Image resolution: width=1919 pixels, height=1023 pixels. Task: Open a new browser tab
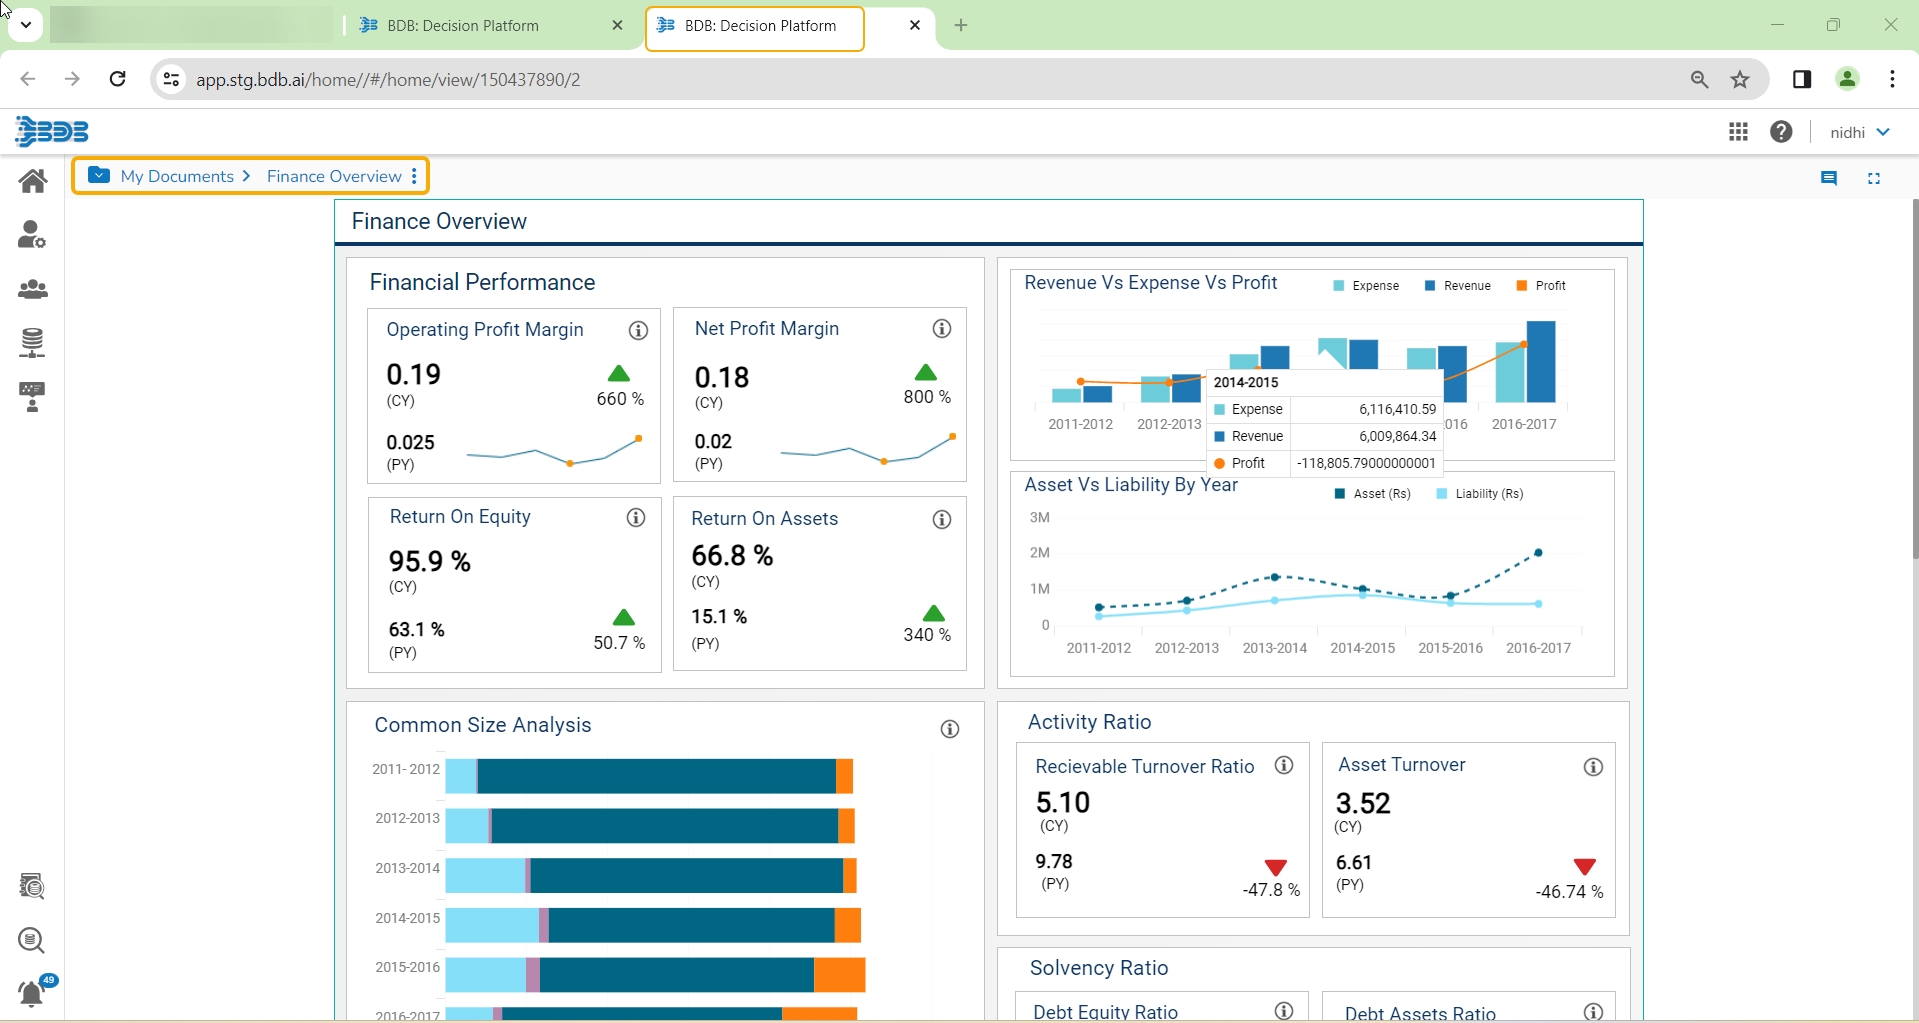coord(961,26)
